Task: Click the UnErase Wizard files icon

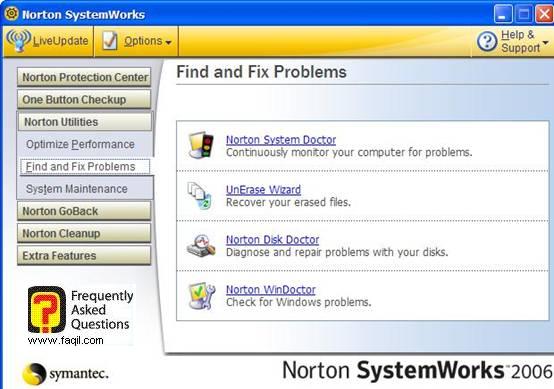Action: click(x=200, y=195)
